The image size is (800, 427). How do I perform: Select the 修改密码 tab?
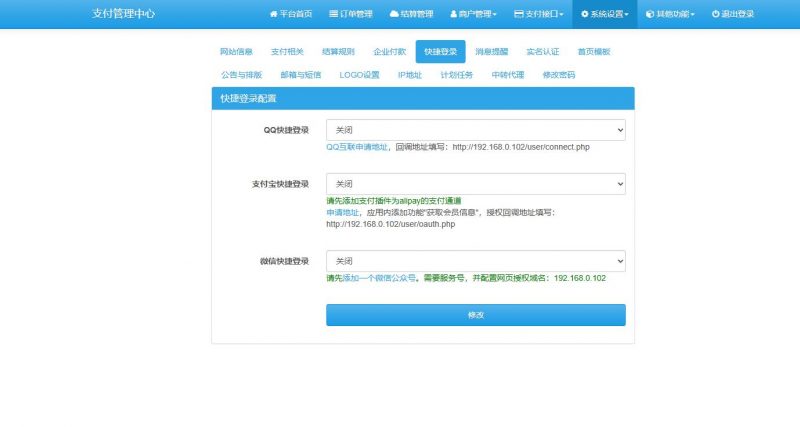(x=558, y=74)
